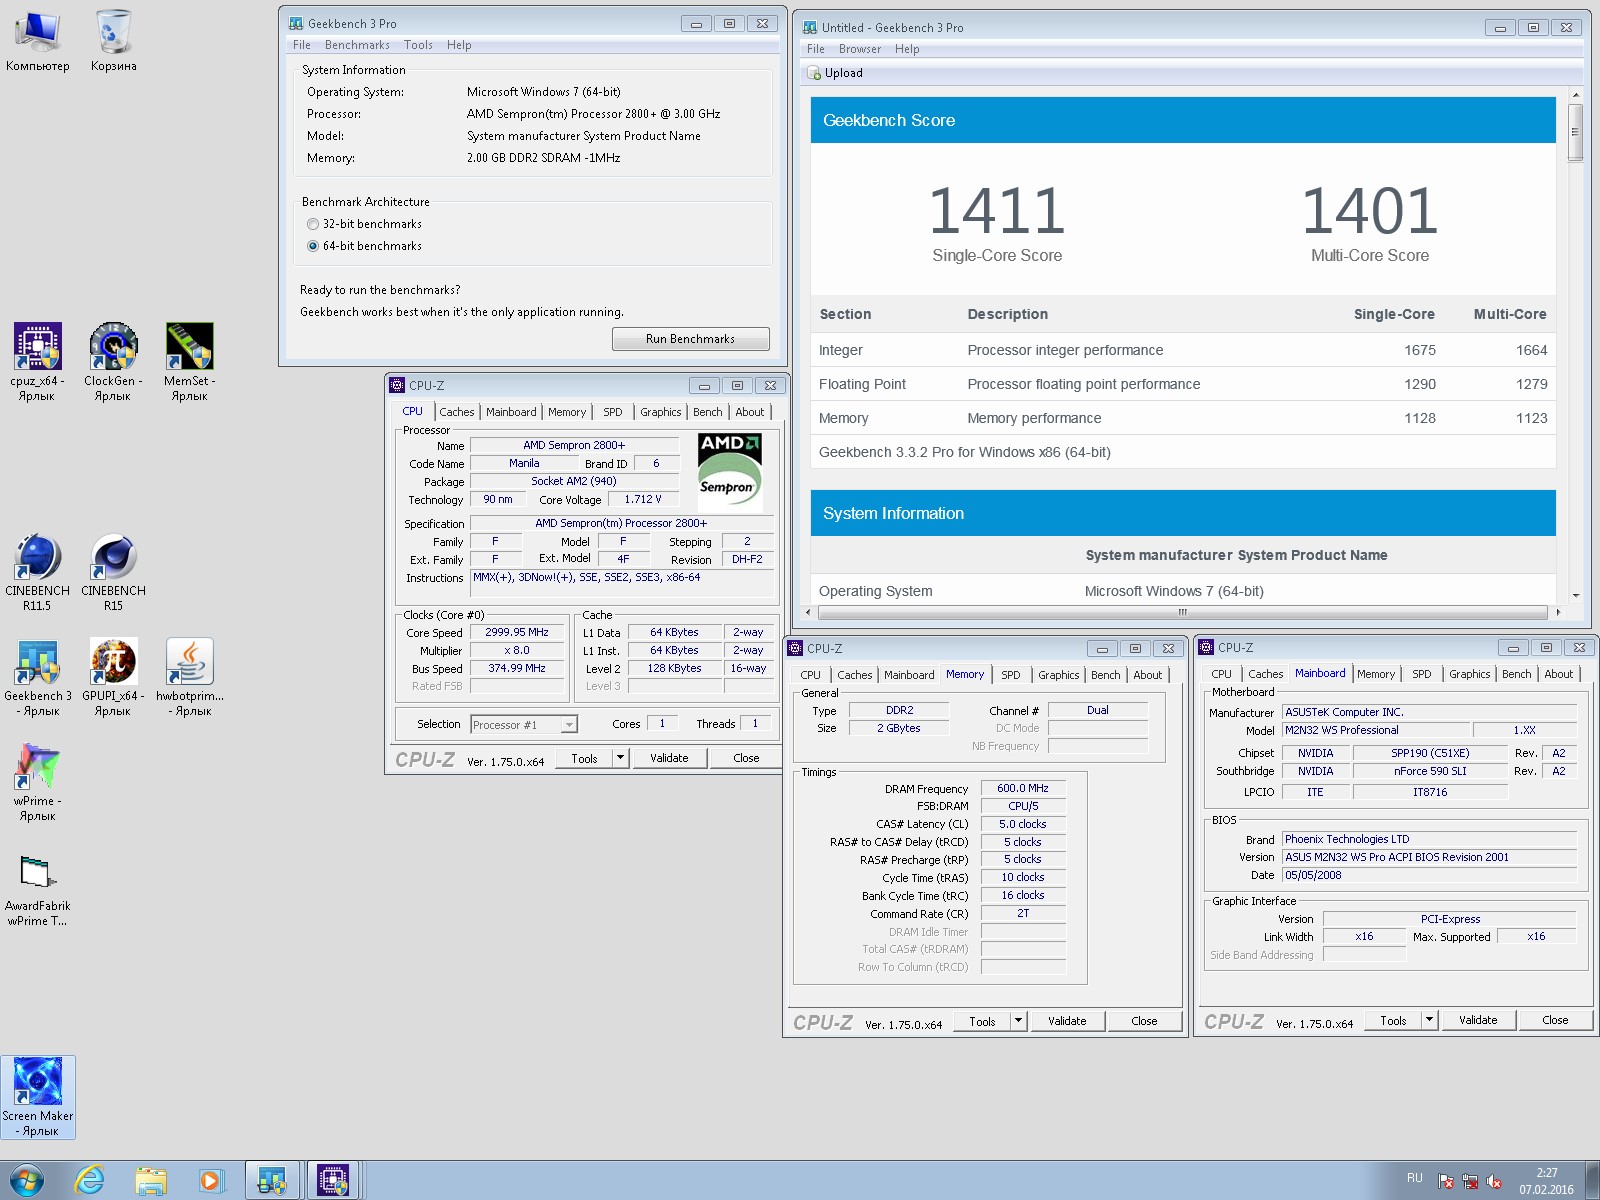Click Tools button in Memory CPU-Z window

click(x=982, y=1021)
